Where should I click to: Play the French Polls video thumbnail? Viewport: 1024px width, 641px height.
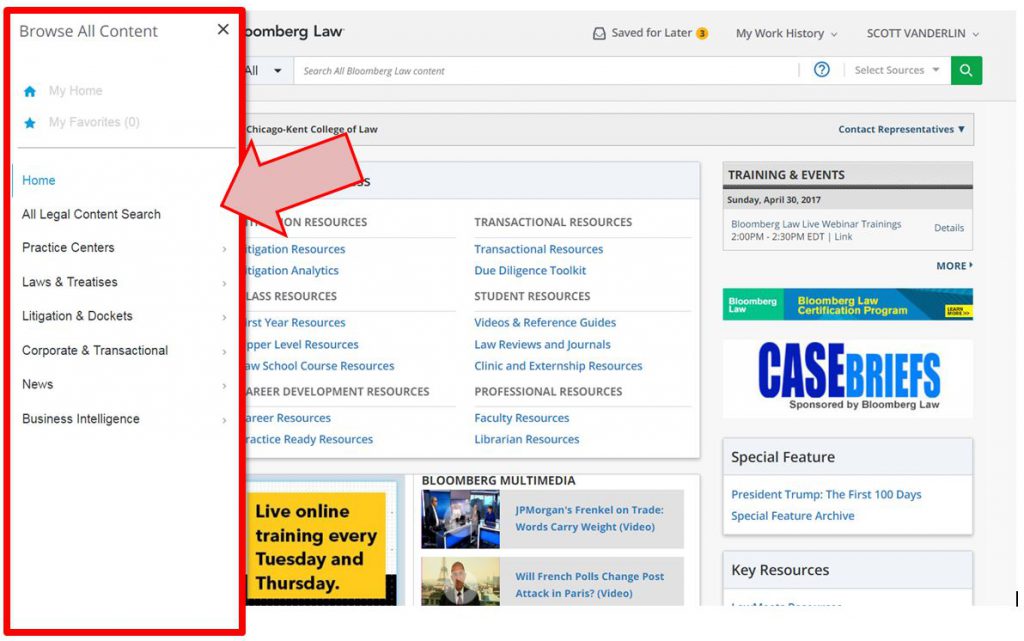point(460,582)
